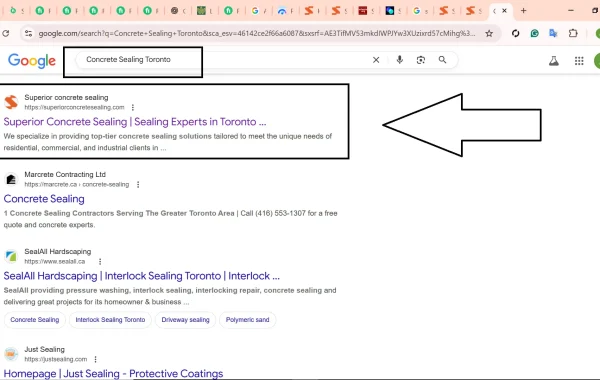Screen dimensions: 600x380
Task: Search by image using Google Lens icon
Action: [x=421, y=60]
